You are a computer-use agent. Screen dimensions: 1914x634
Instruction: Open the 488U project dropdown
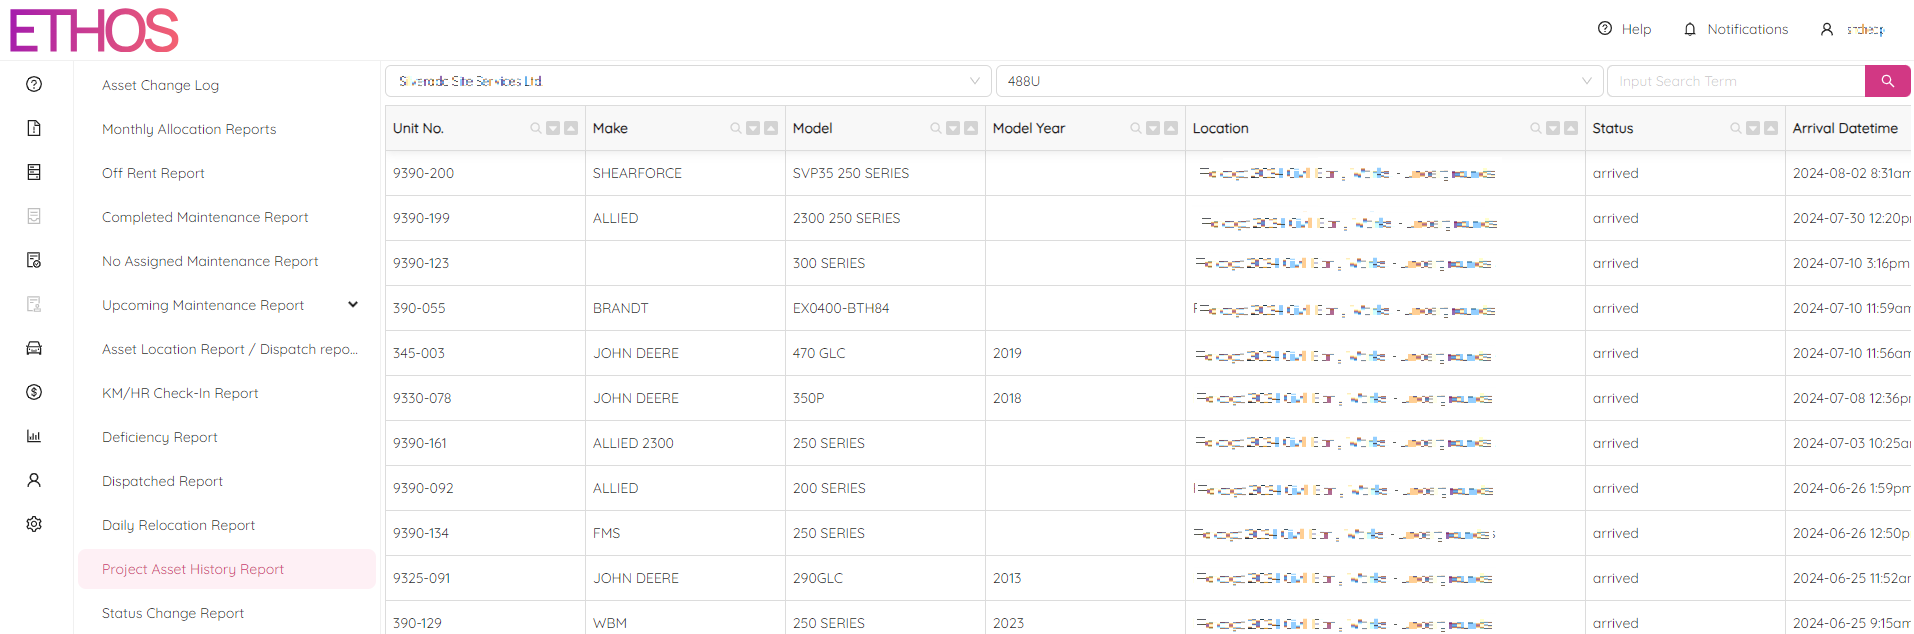pyautogui.click(x=1299, y=81)
